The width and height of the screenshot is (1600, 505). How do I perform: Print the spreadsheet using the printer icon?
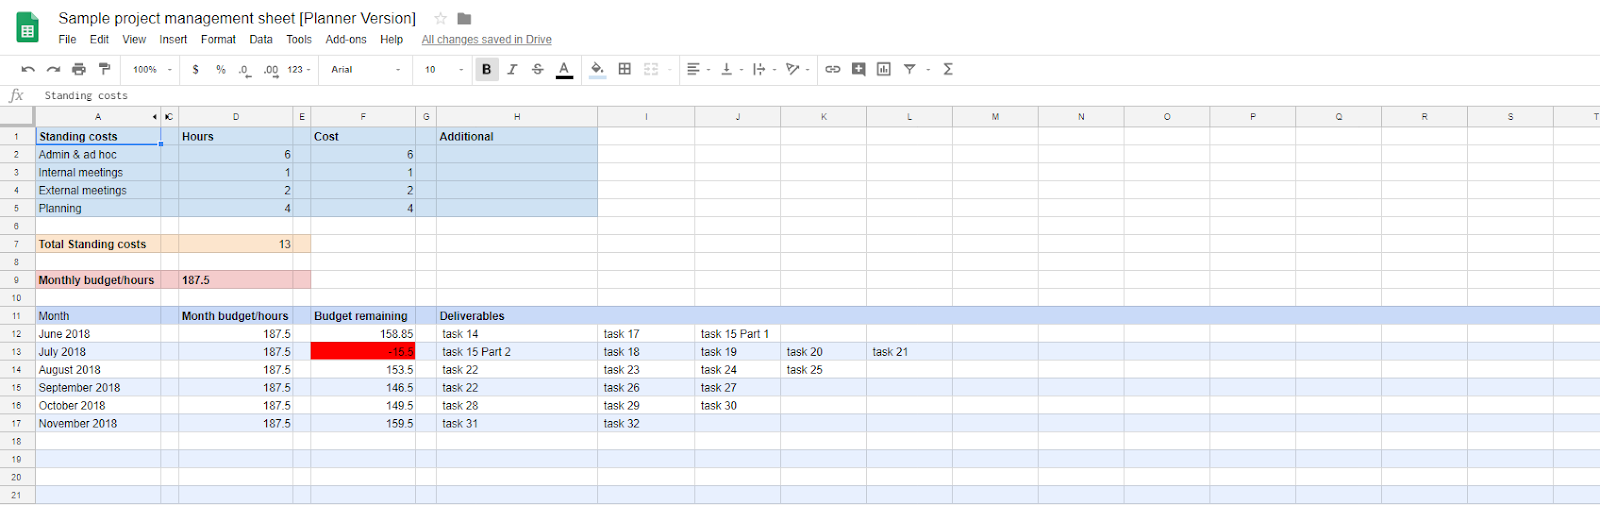pos(79,69)
